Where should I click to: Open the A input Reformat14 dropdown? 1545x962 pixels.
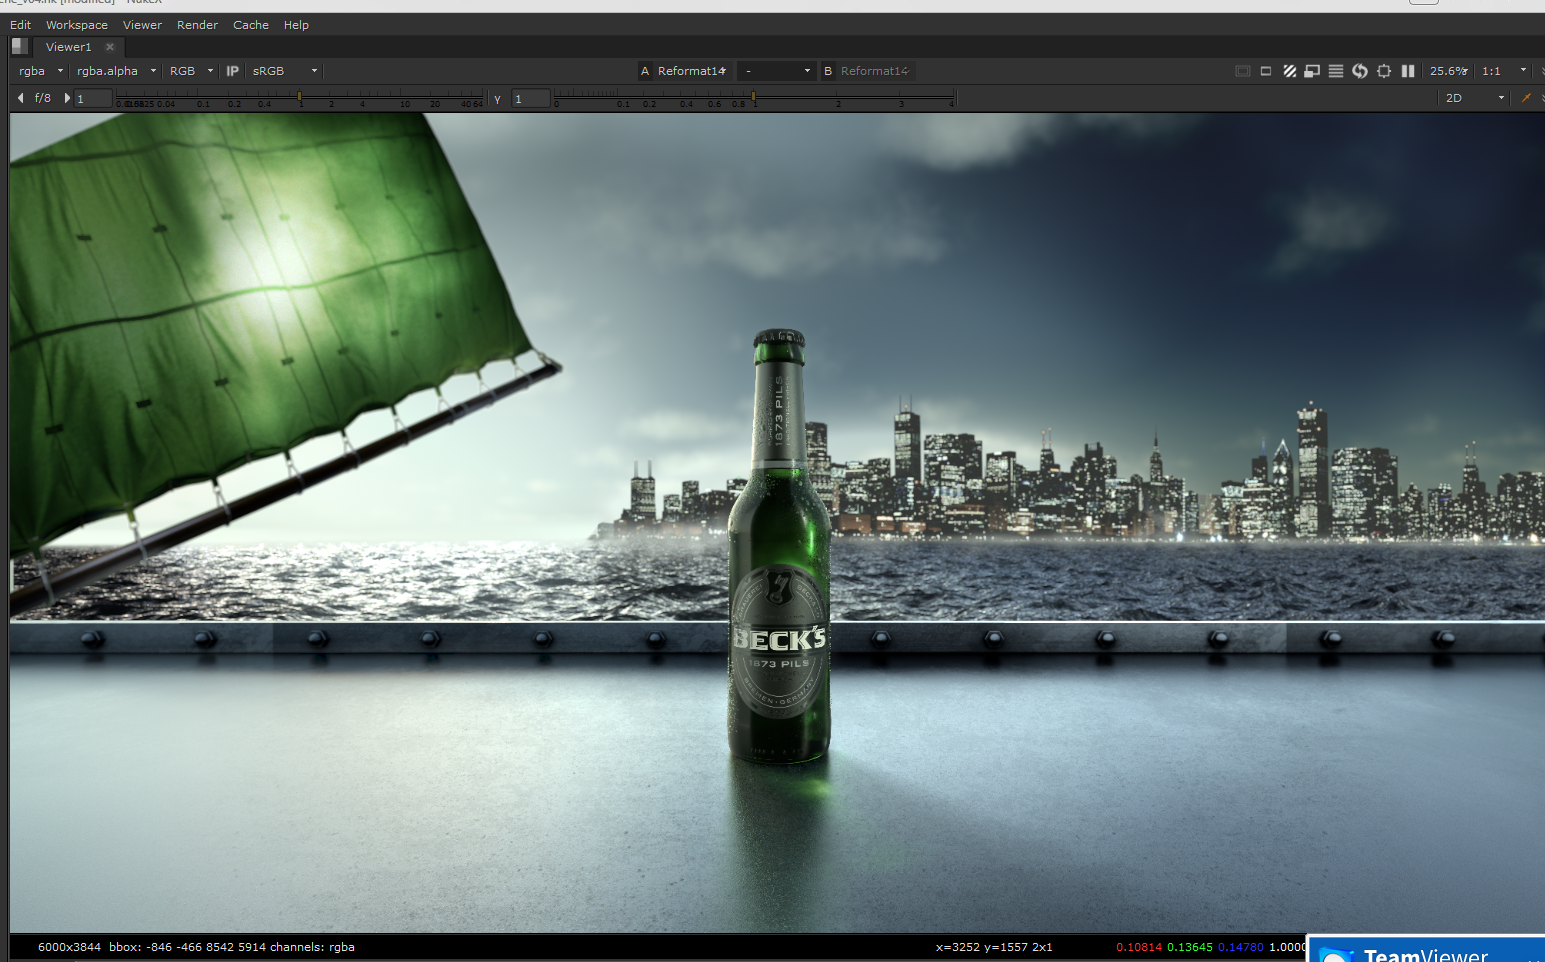(692, 71)
